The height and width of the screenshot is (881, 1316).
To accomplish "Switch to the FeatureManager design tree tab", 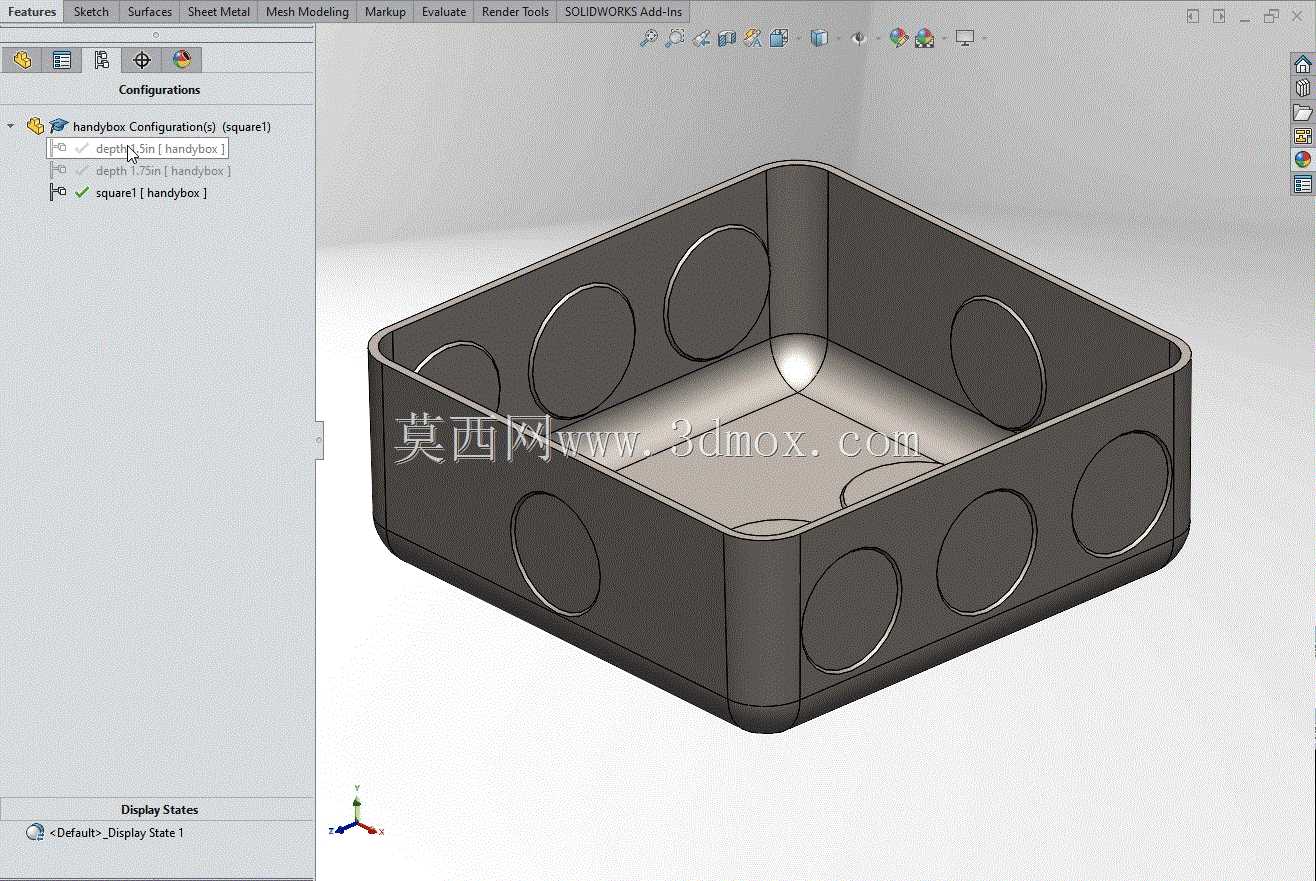I will coord(22,60).
